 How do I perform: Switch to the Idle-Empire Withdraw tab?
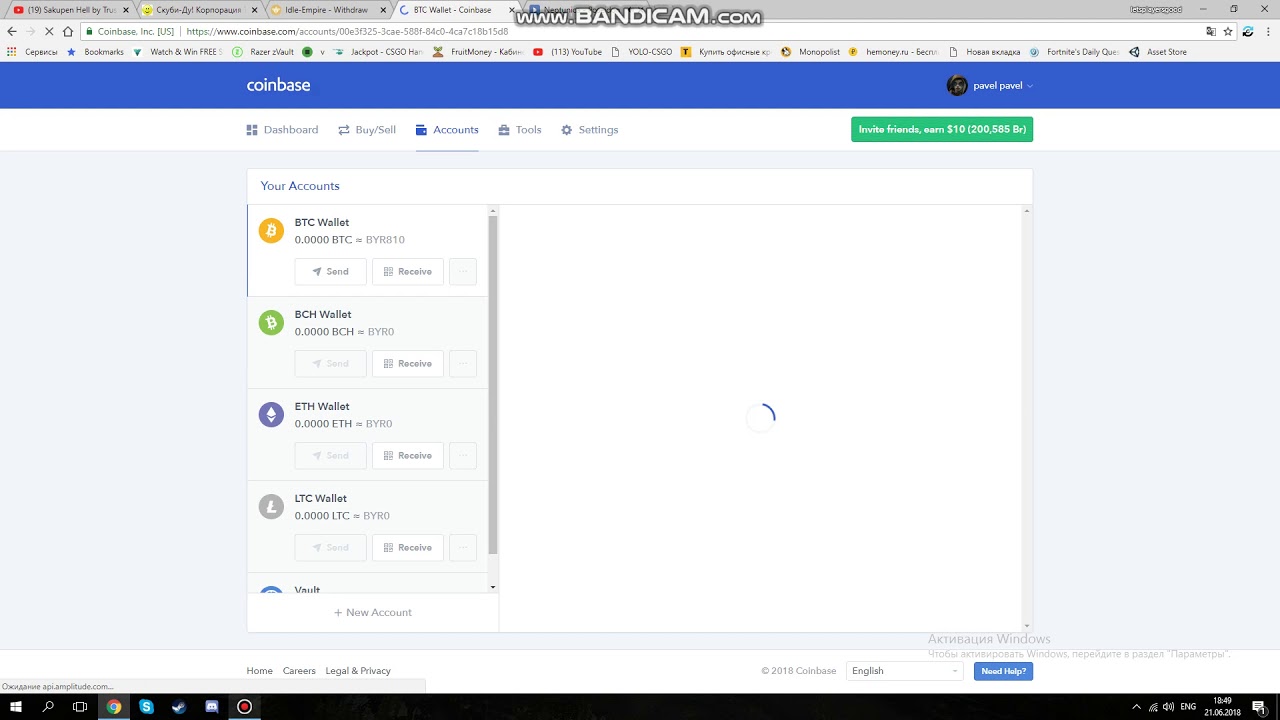tap(327, 10)
